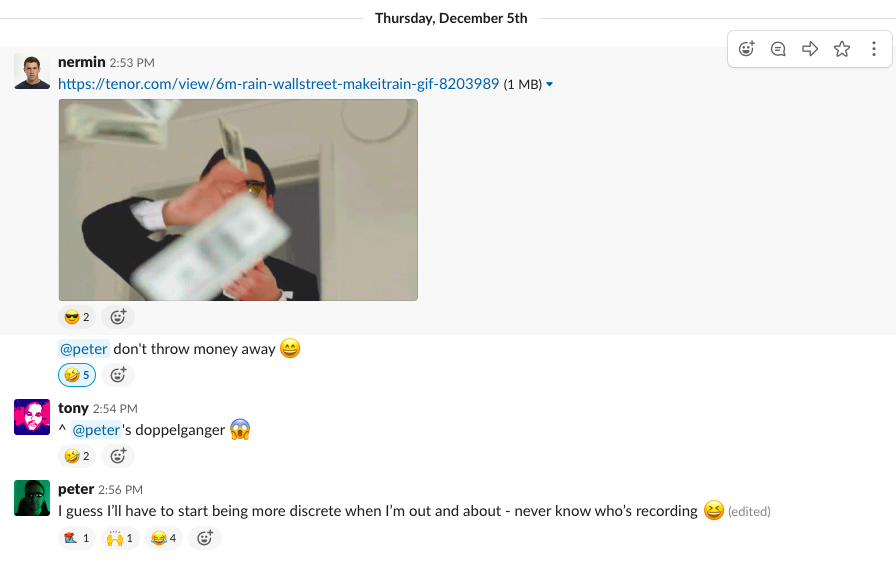Open the tenor.com rain-wallstreet GIF link
This screenshot has height=573, width=896.
[278, 84]
